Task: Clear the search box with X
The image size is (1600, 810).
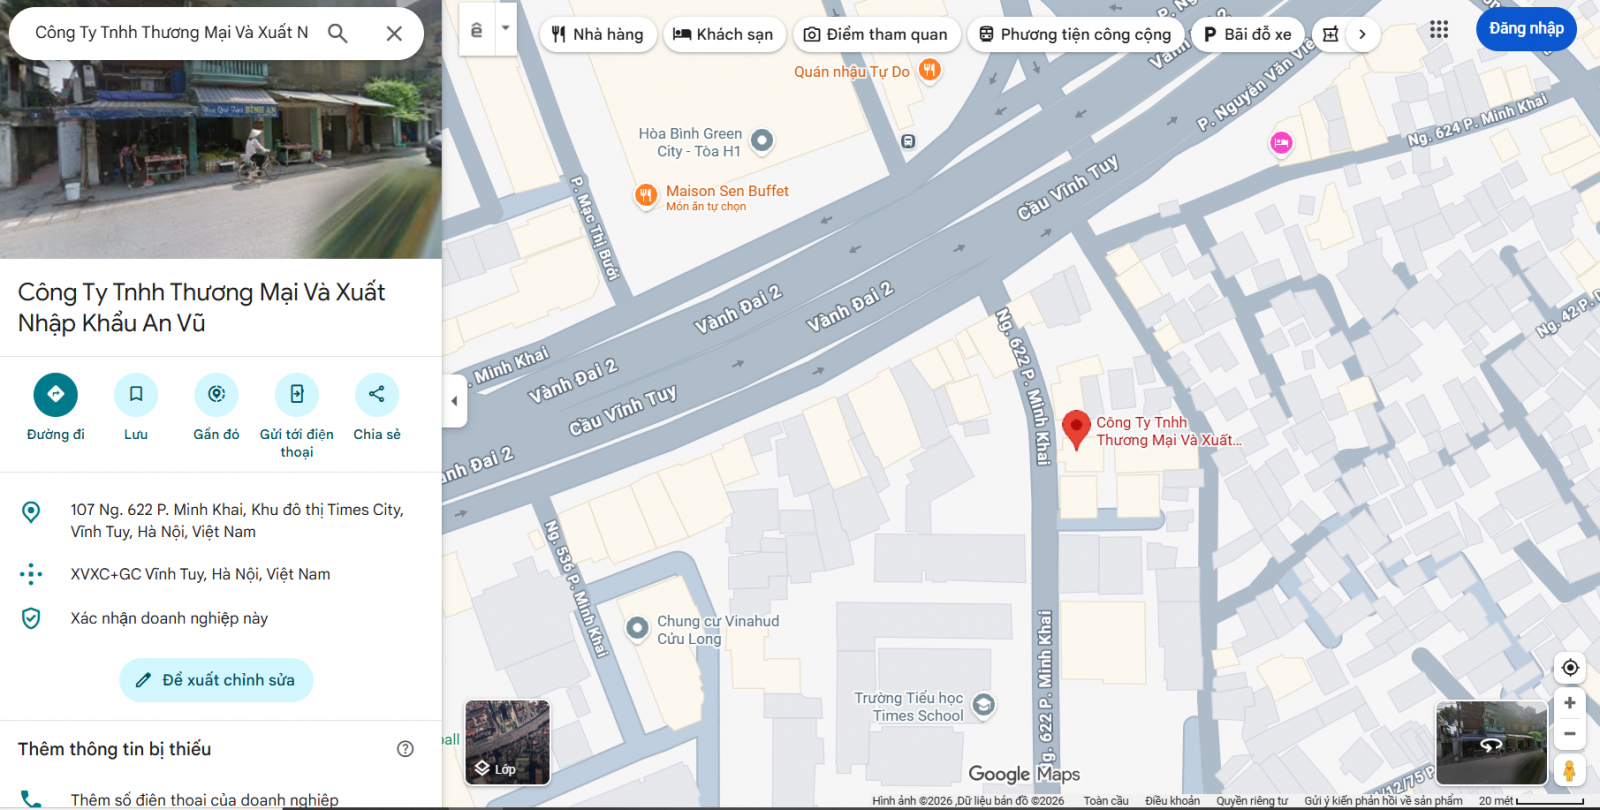Action: coord(394,33)
